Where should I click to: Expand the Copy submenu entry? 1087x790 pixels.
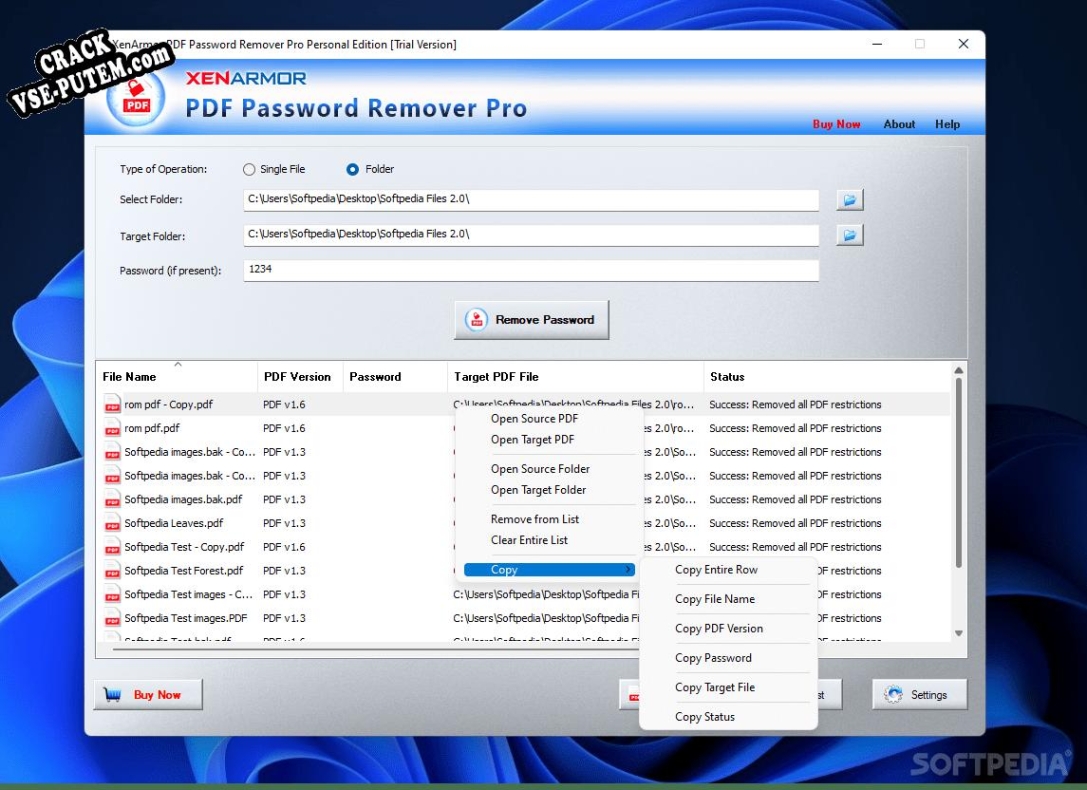point(549,570)
